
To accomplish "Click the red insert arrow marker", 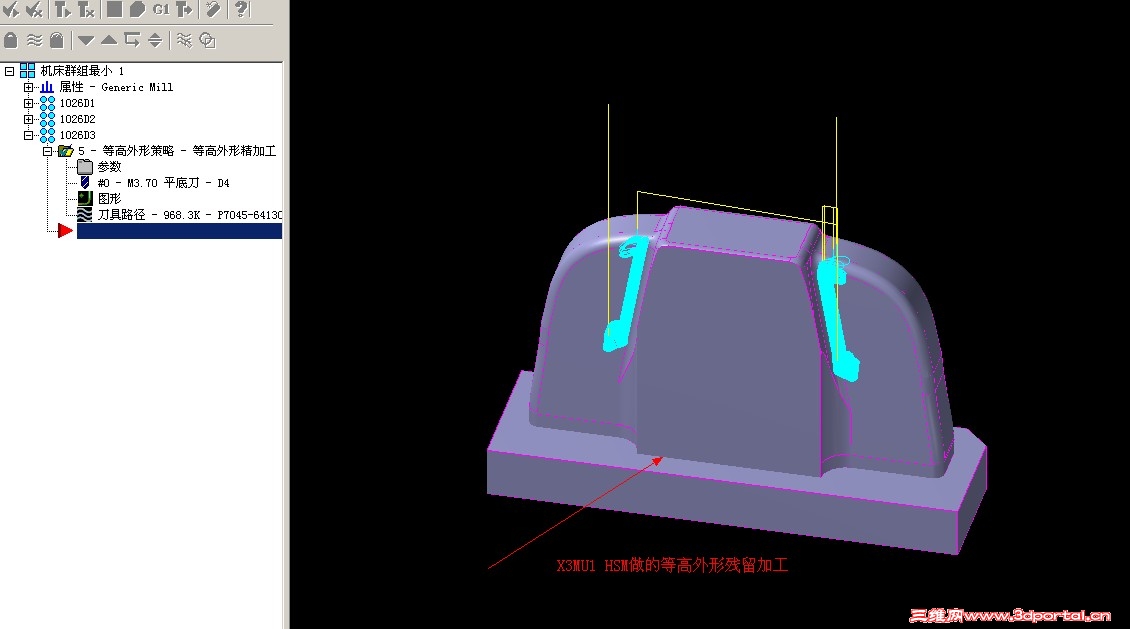I will tap(66, 231).
